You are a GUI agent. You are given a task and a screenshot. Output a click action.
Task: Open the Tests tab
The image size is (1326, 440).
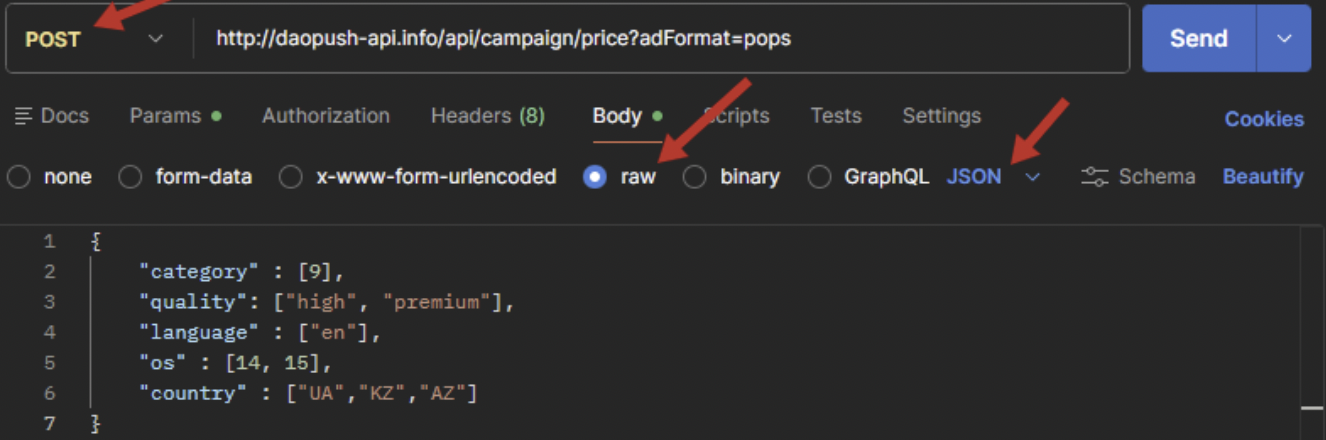pos(836,116)
